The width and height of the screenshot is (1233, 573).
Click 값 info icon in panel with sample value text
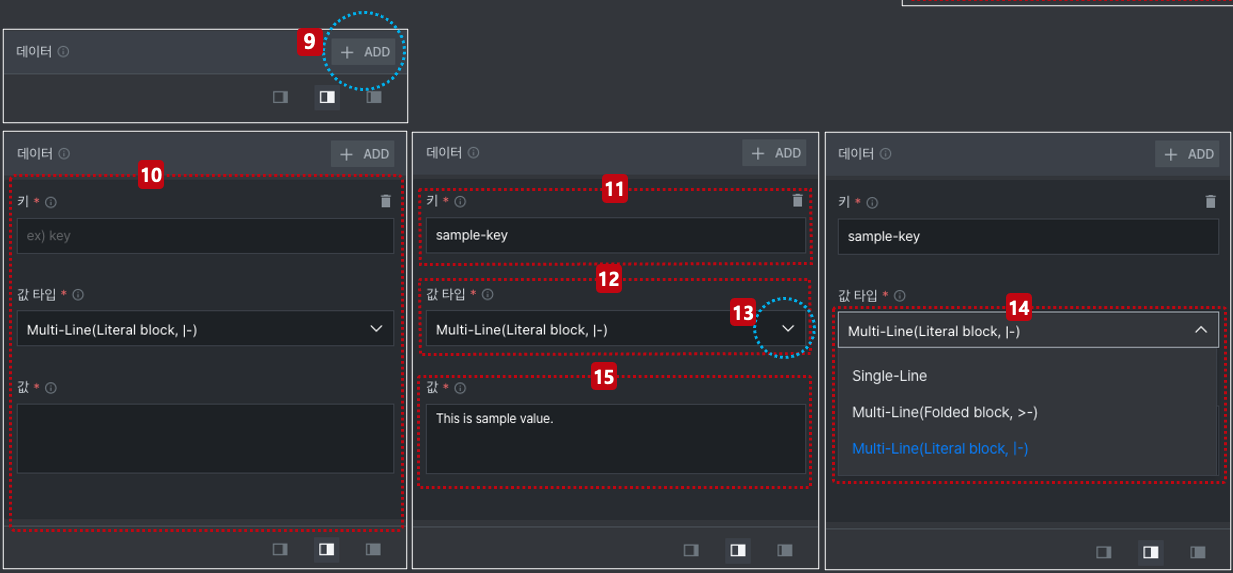pyautogui.click(x=460, y=388)
